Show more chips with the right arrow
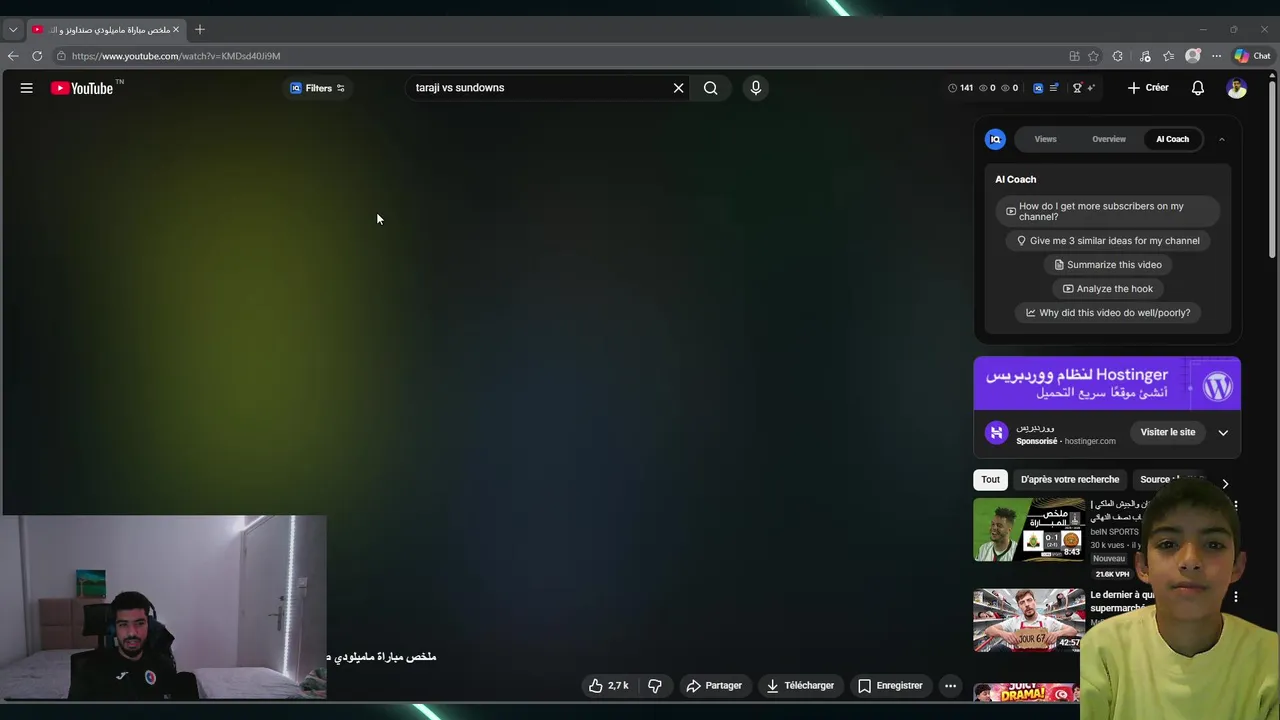This screenshot has width=1280, height=720. (1225, 483)
